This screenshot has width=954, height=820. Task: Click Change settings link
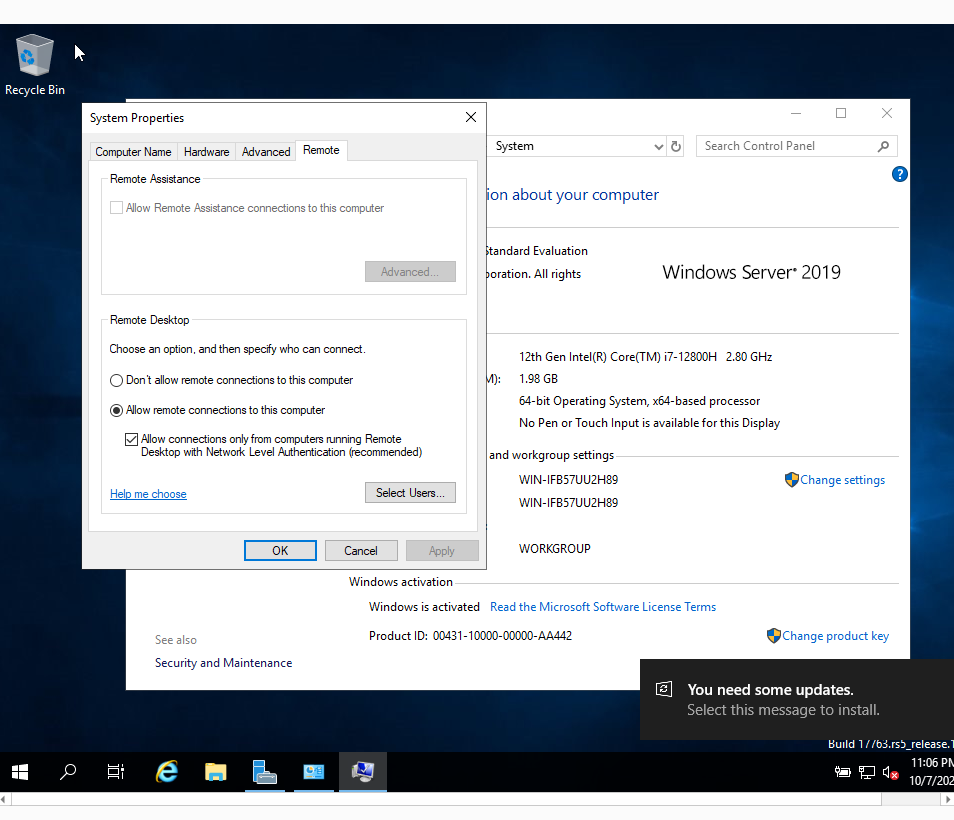click(x=842, y=480)
